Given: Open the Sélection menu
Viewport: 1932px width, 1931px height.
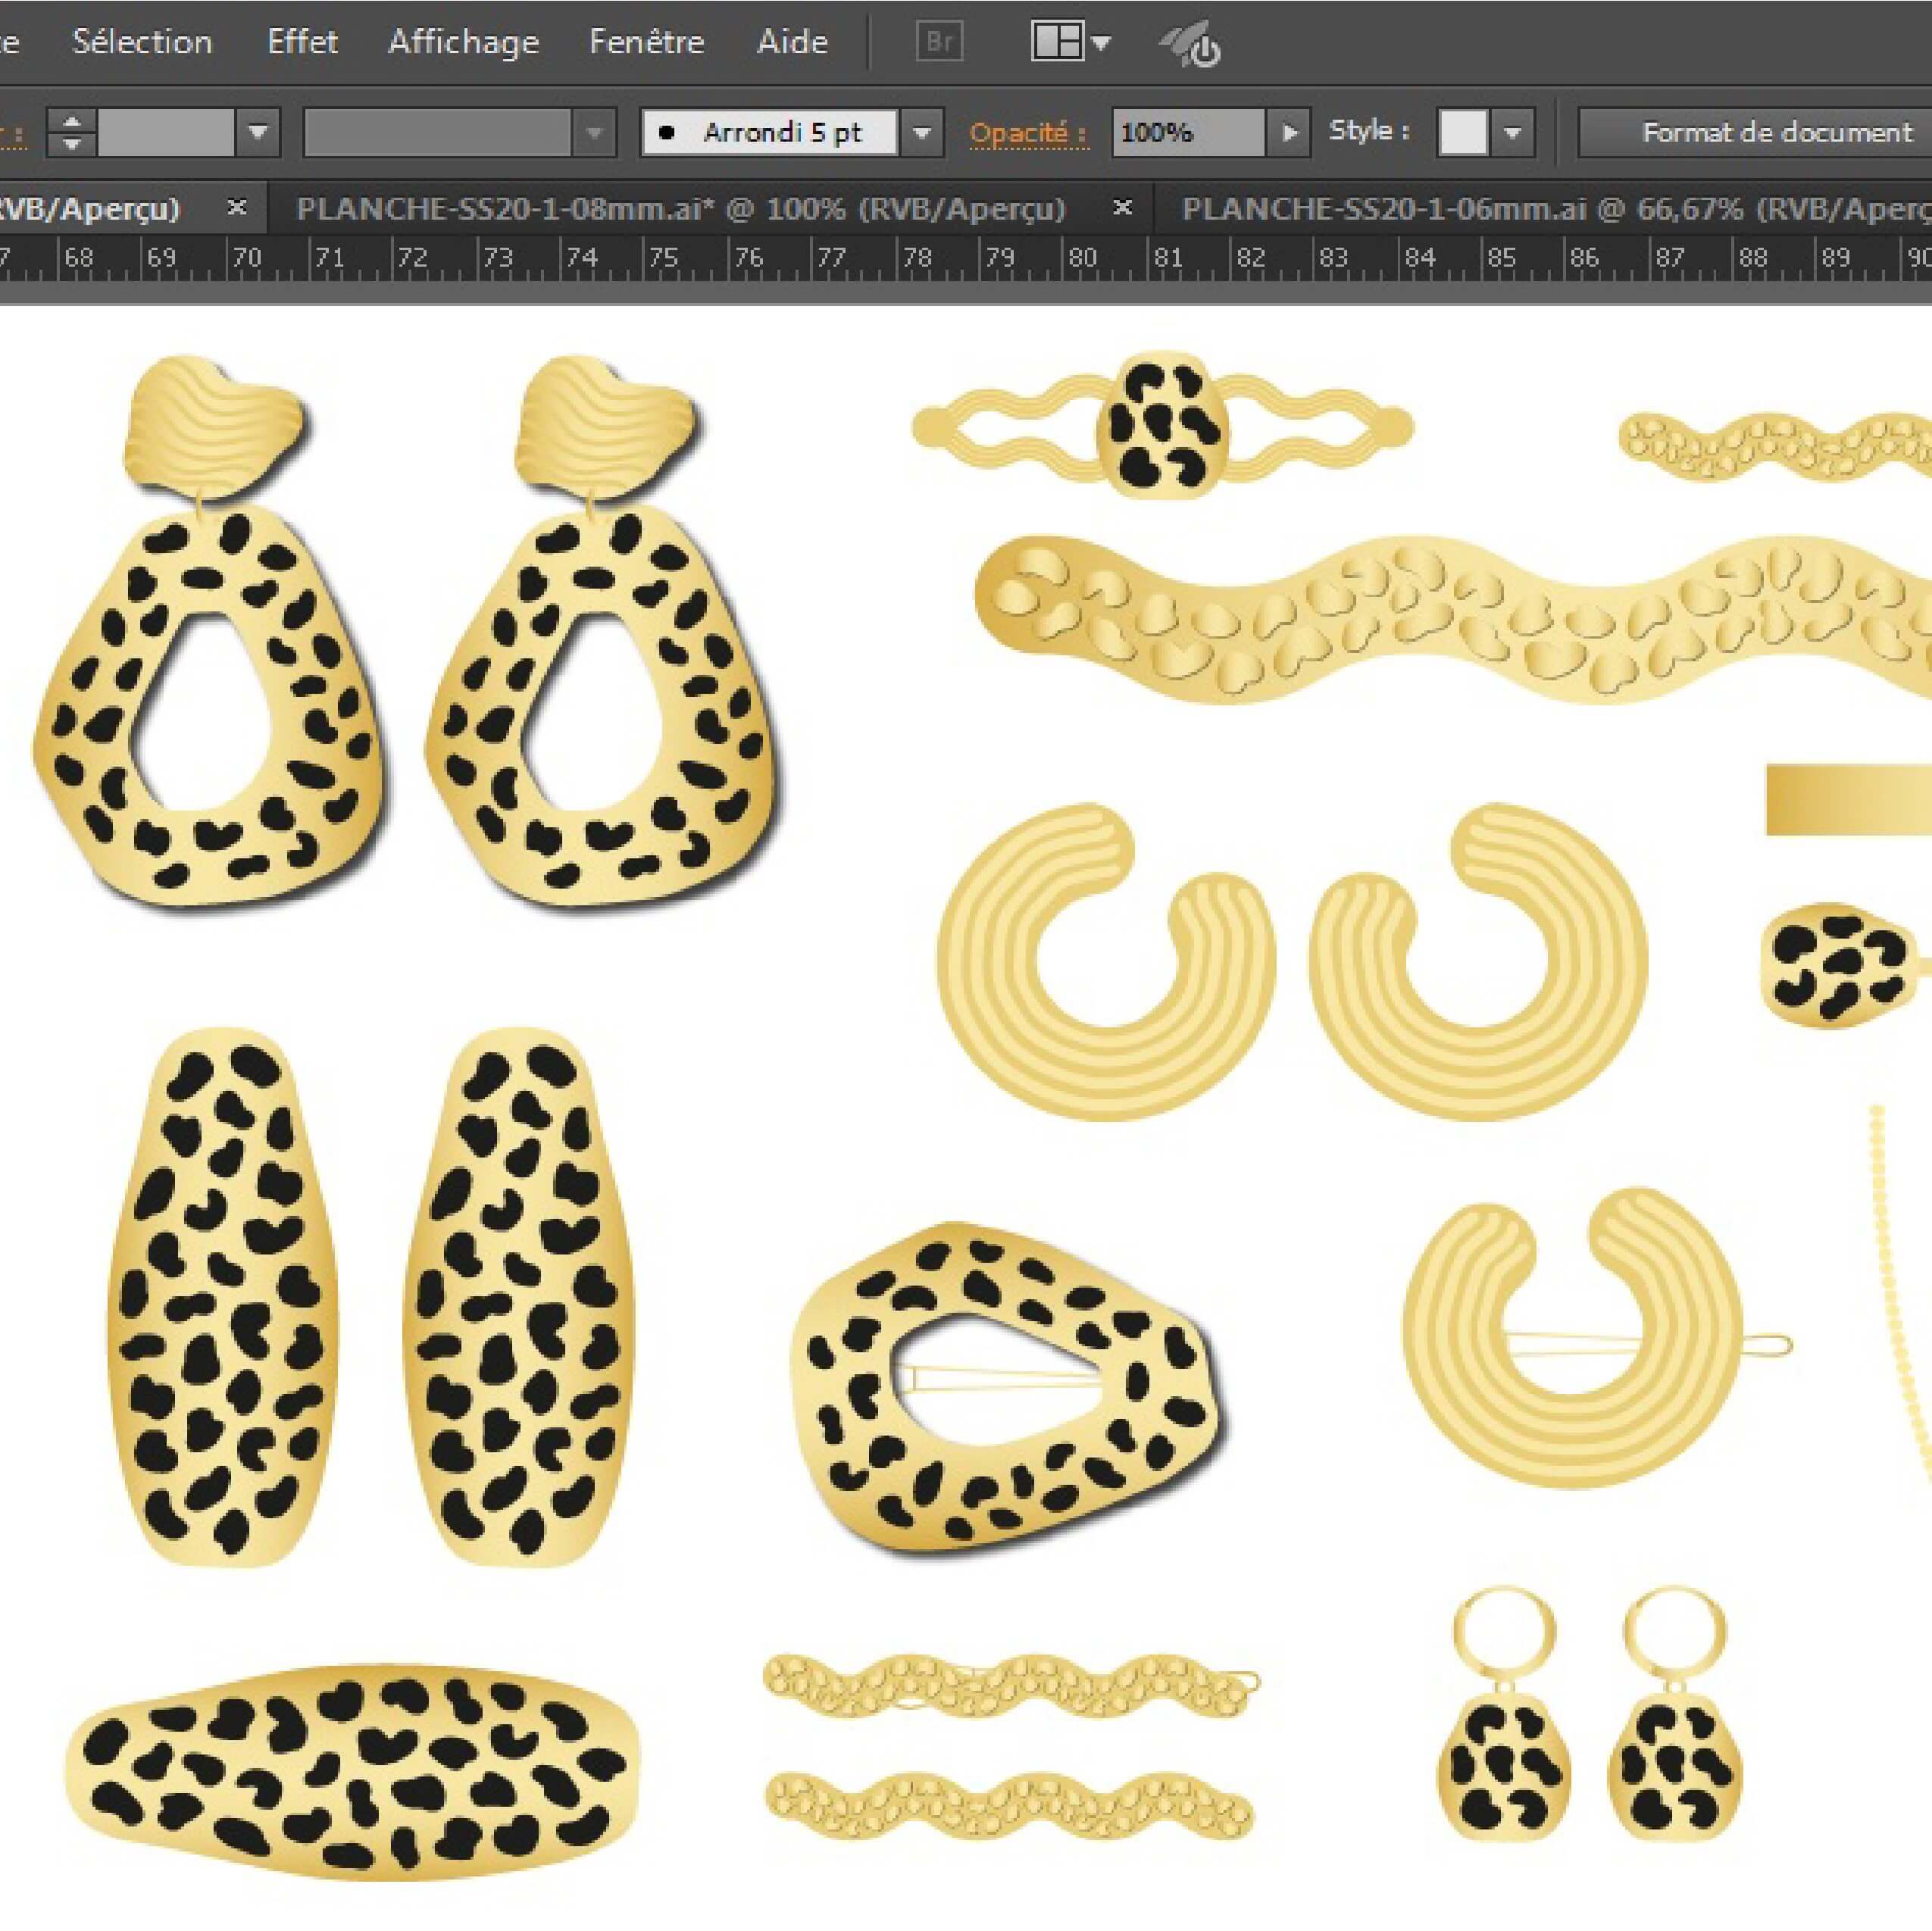Looking at the screenshot, I should pyautogui.click(x=142, y=42).
